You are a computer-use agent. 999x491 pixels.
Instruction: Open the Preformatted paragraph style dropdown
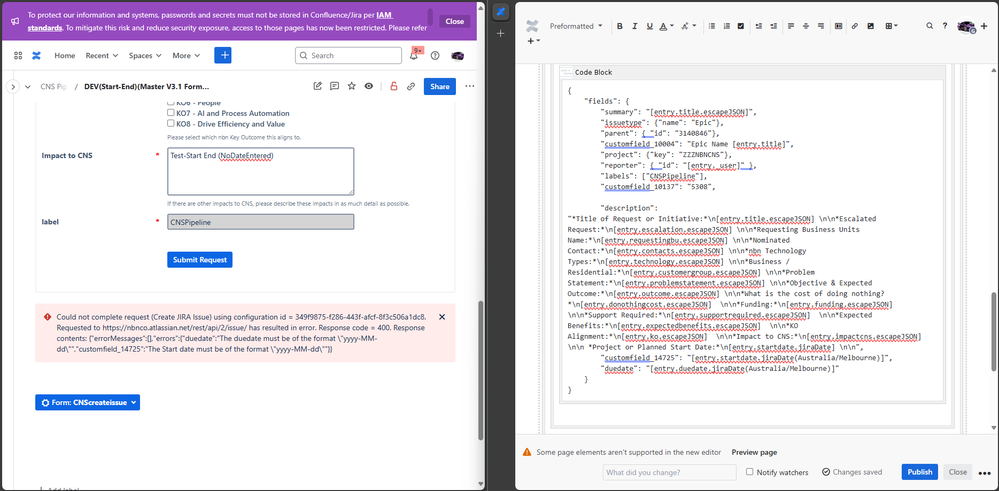coord(575,26)
